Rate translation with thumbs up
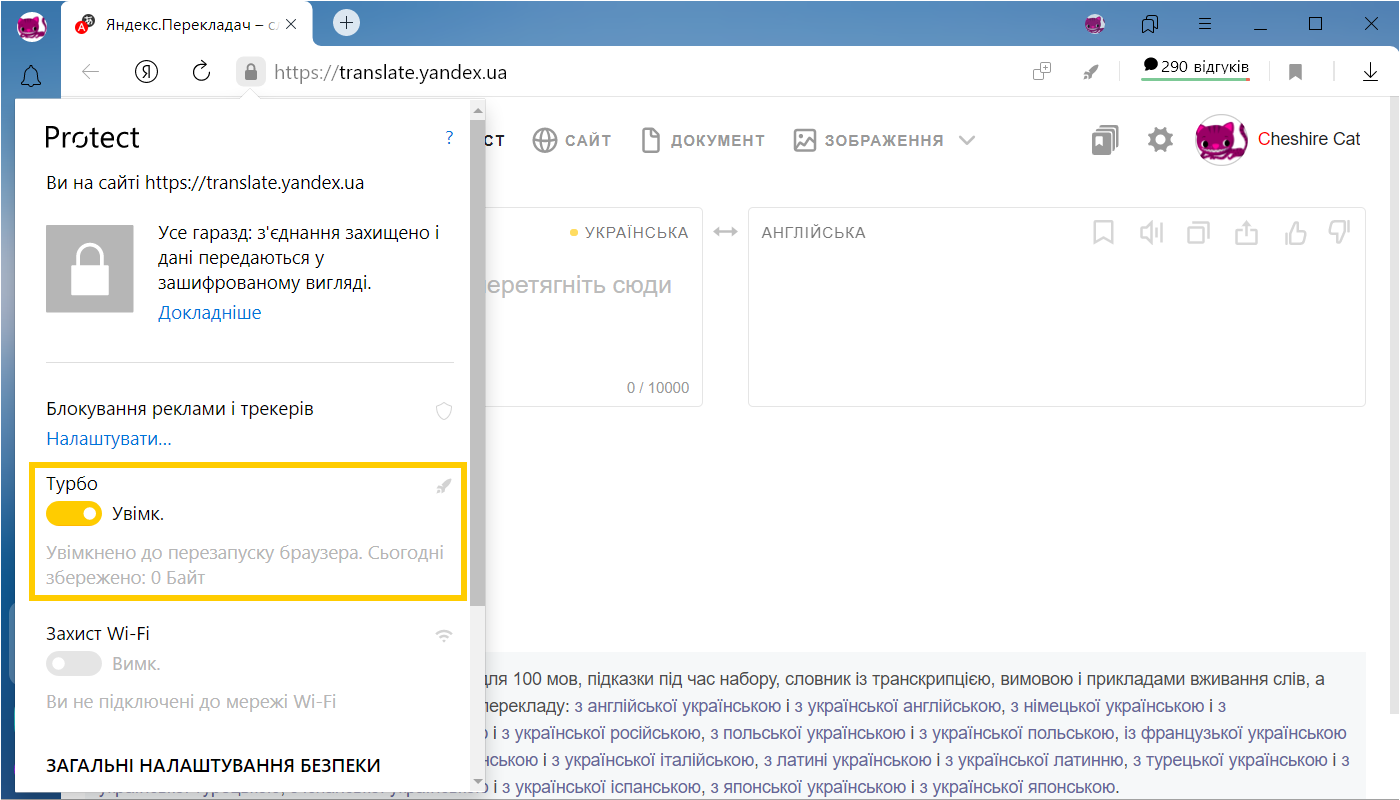Image resolution: width=1400 pixels, height=800 pixels. pyautogui.click(x=1295, y=233)
